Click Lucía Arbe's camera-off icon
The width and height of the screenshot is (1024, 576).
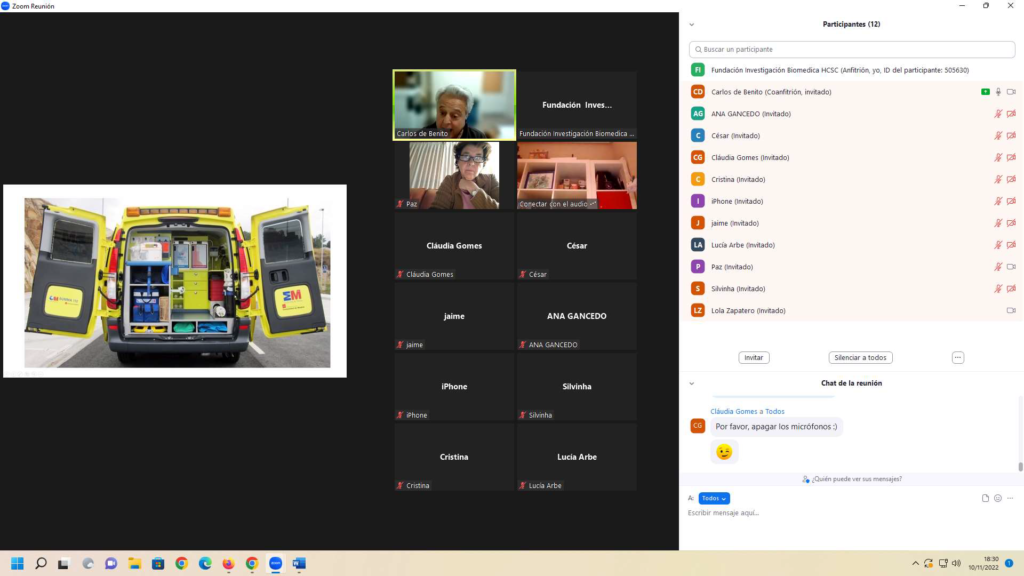point(1011,245)
